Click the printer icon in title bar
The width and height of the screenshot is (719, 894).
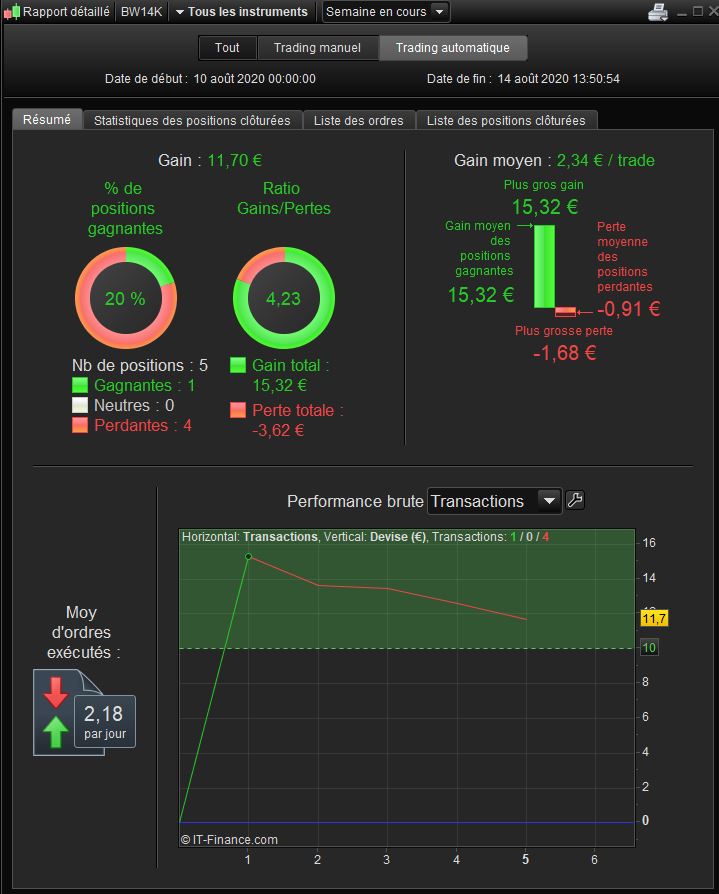point(658,12)
